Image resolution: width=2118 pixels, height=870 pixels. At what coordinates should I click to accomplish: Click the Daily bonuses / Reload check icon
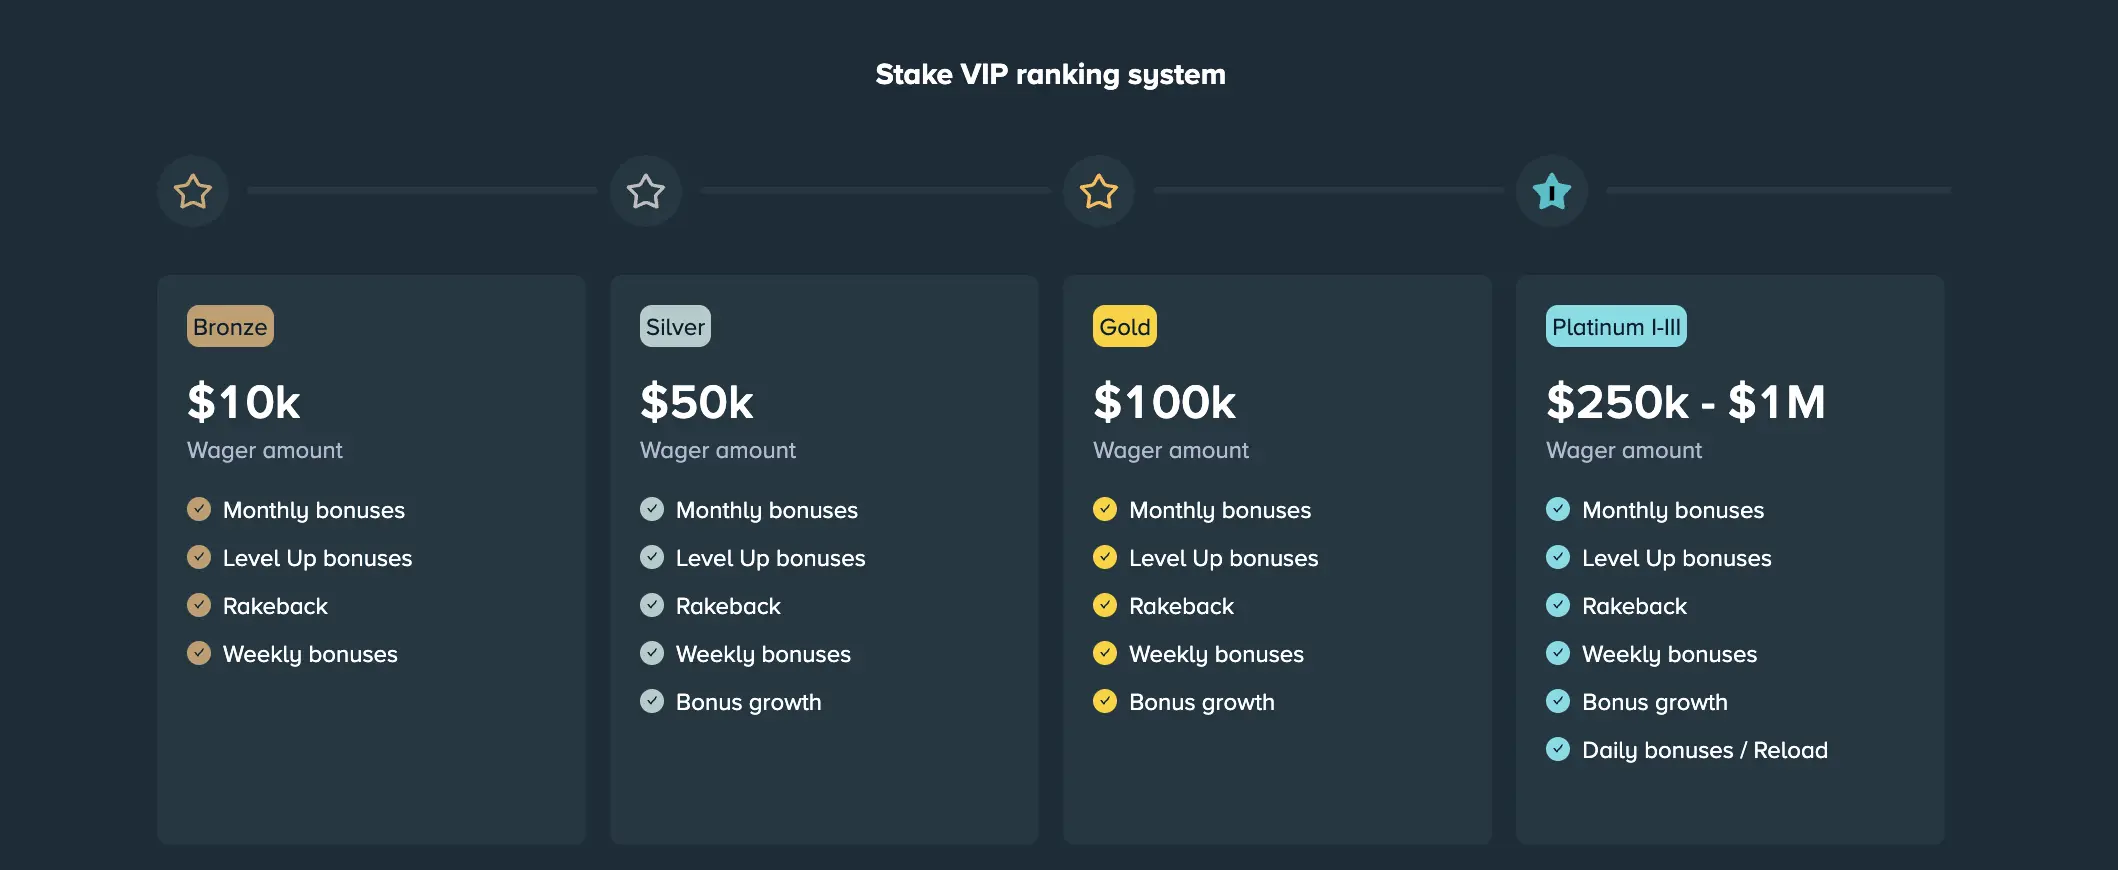point(1558,749)
